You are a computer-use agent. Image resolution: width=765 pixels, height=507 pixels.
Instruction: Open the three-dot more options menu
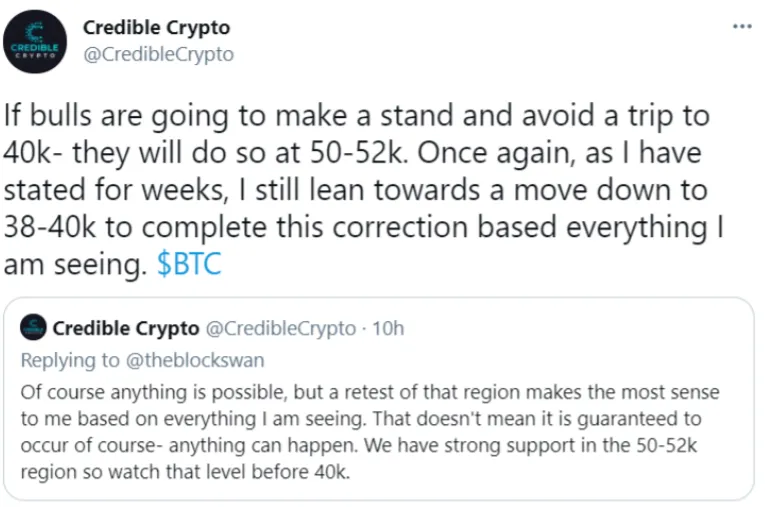coord(742,26)
